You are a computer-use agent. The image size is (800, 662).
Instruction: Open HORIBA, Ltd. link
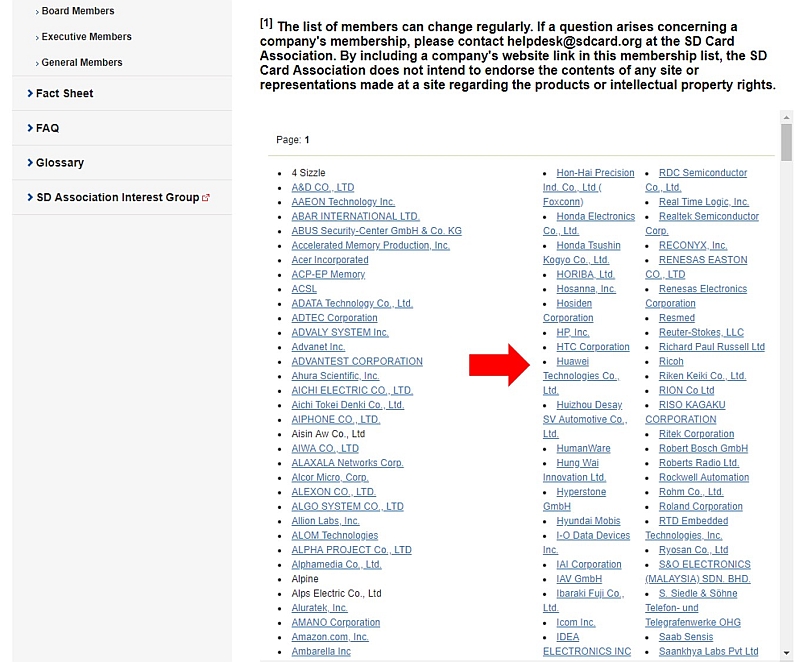coord(585,274)
